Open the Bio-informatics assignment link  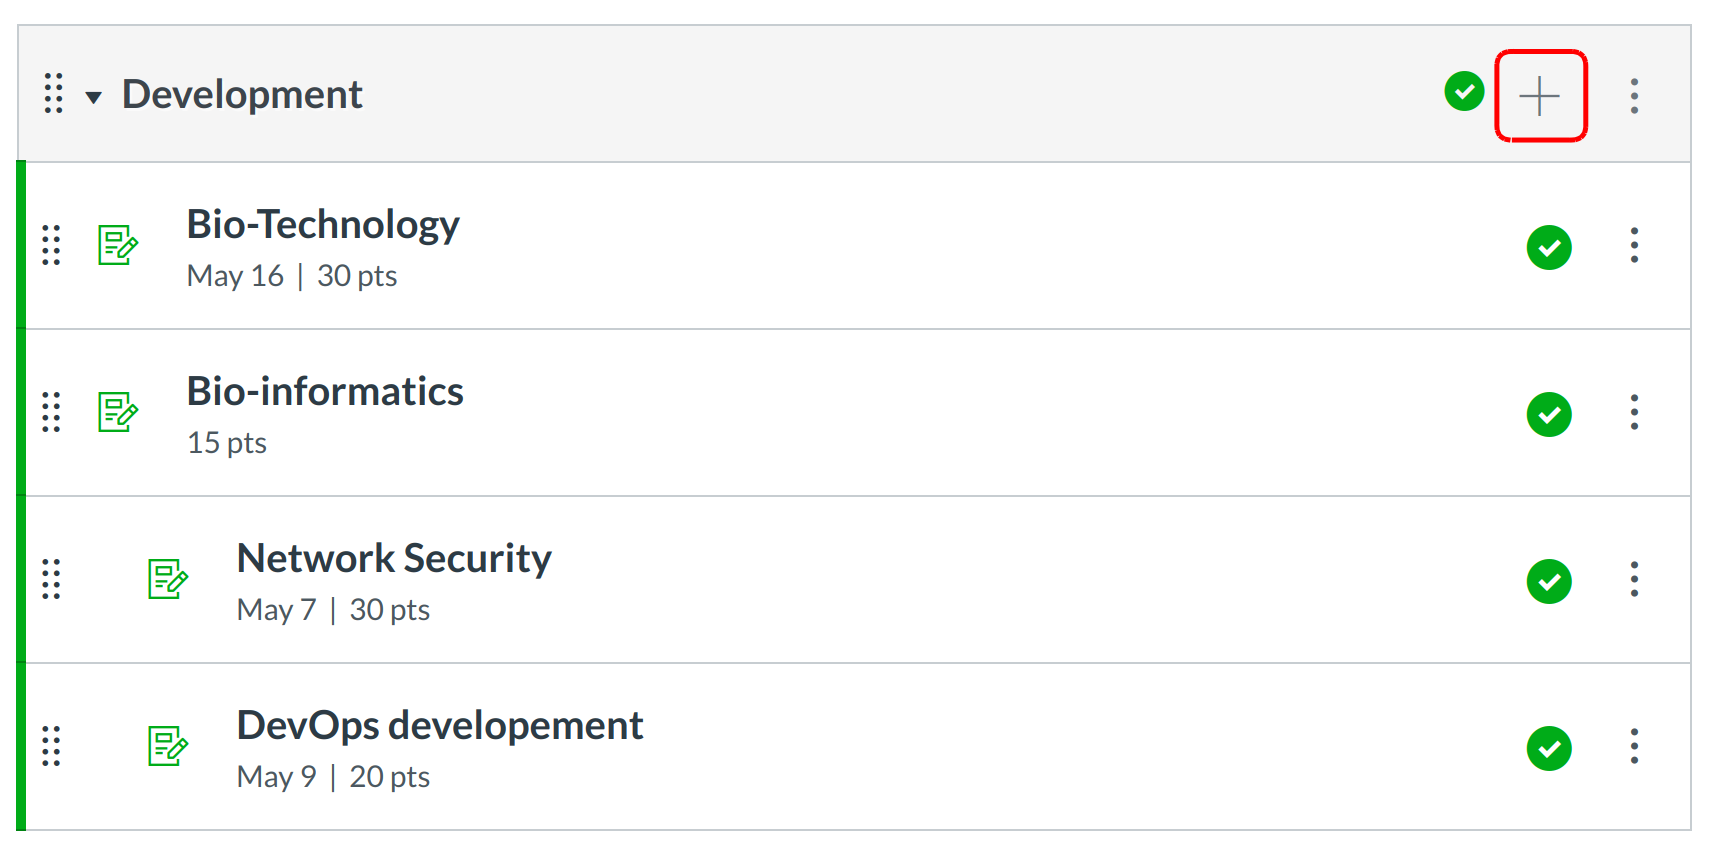coord(324,392)
